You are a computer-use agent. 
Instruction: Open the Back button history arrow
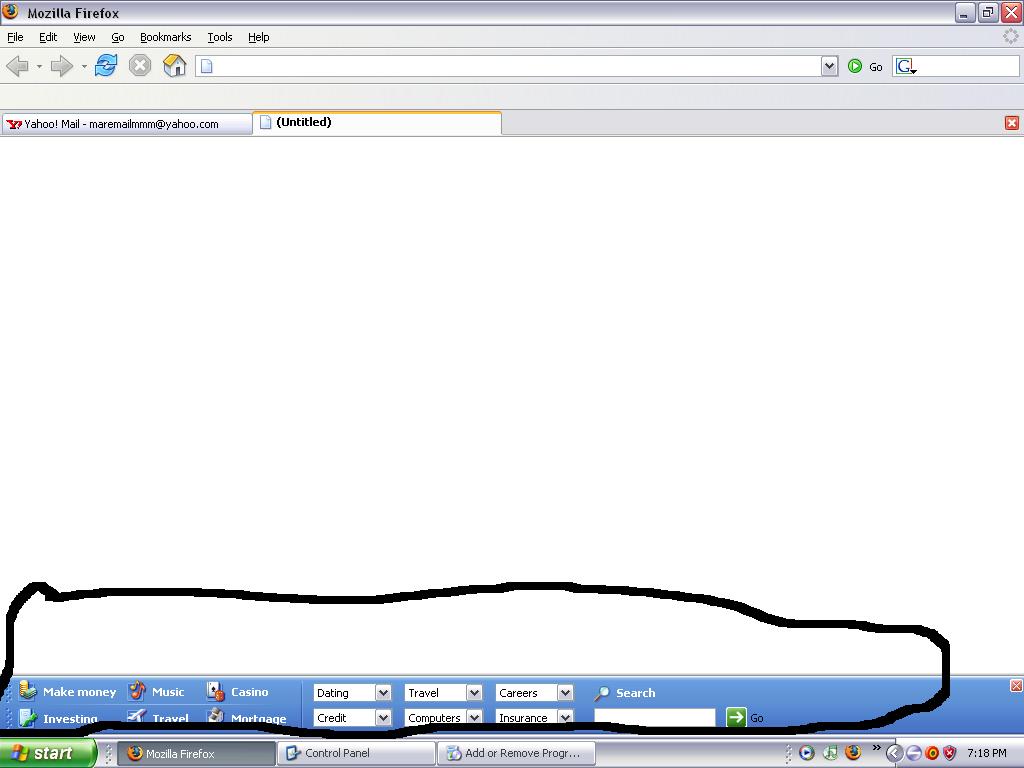[39, 66]
